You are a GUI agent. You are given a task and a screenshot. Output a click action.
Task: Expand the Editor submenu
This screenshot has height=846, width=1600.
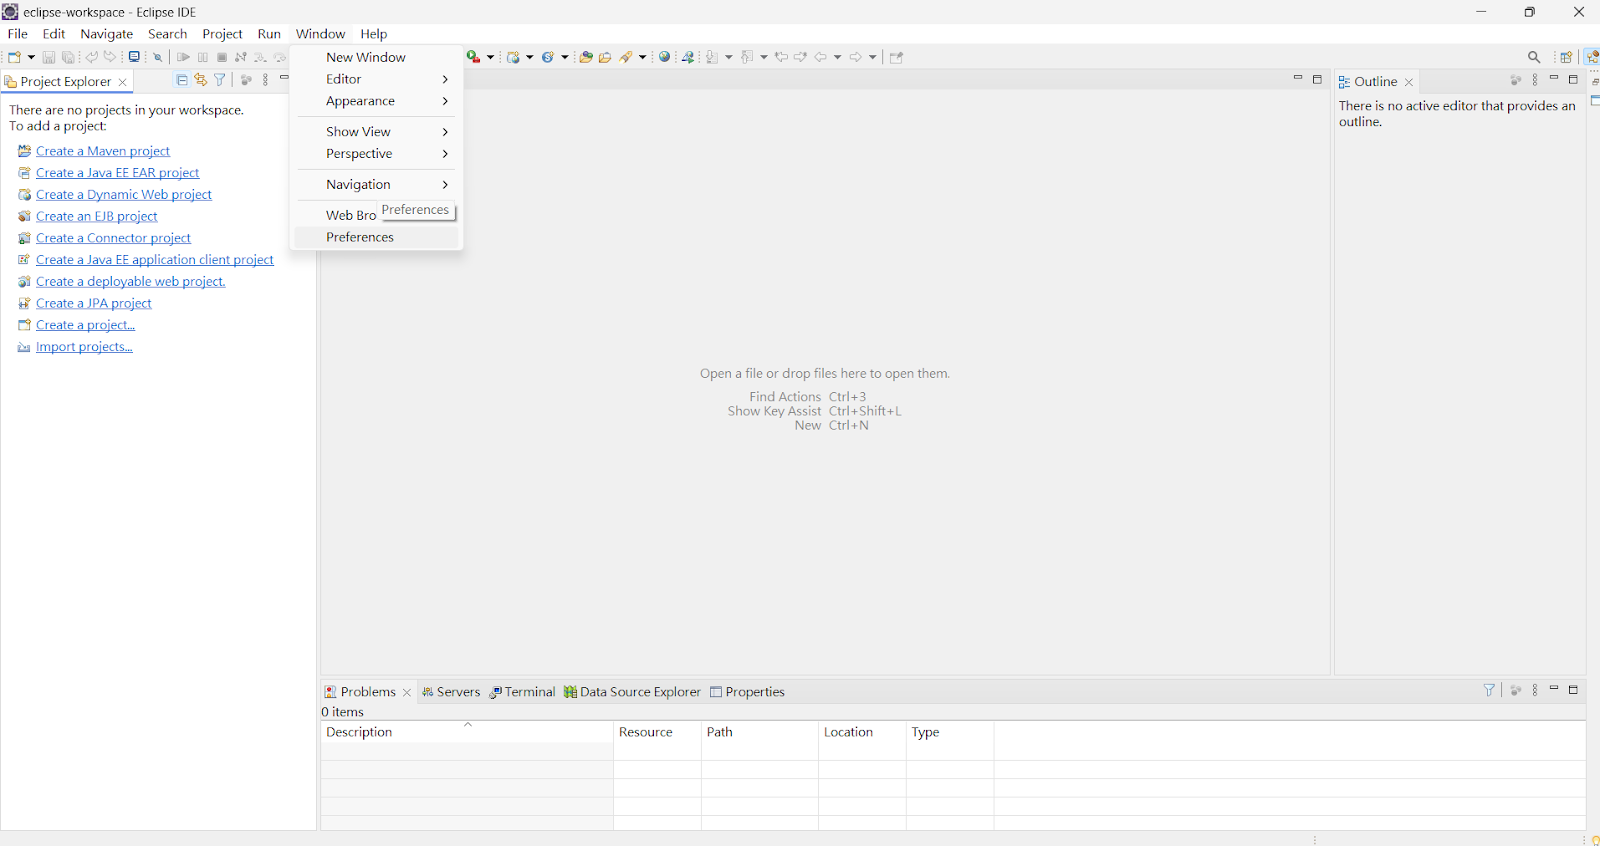click(x=377, y=79)
